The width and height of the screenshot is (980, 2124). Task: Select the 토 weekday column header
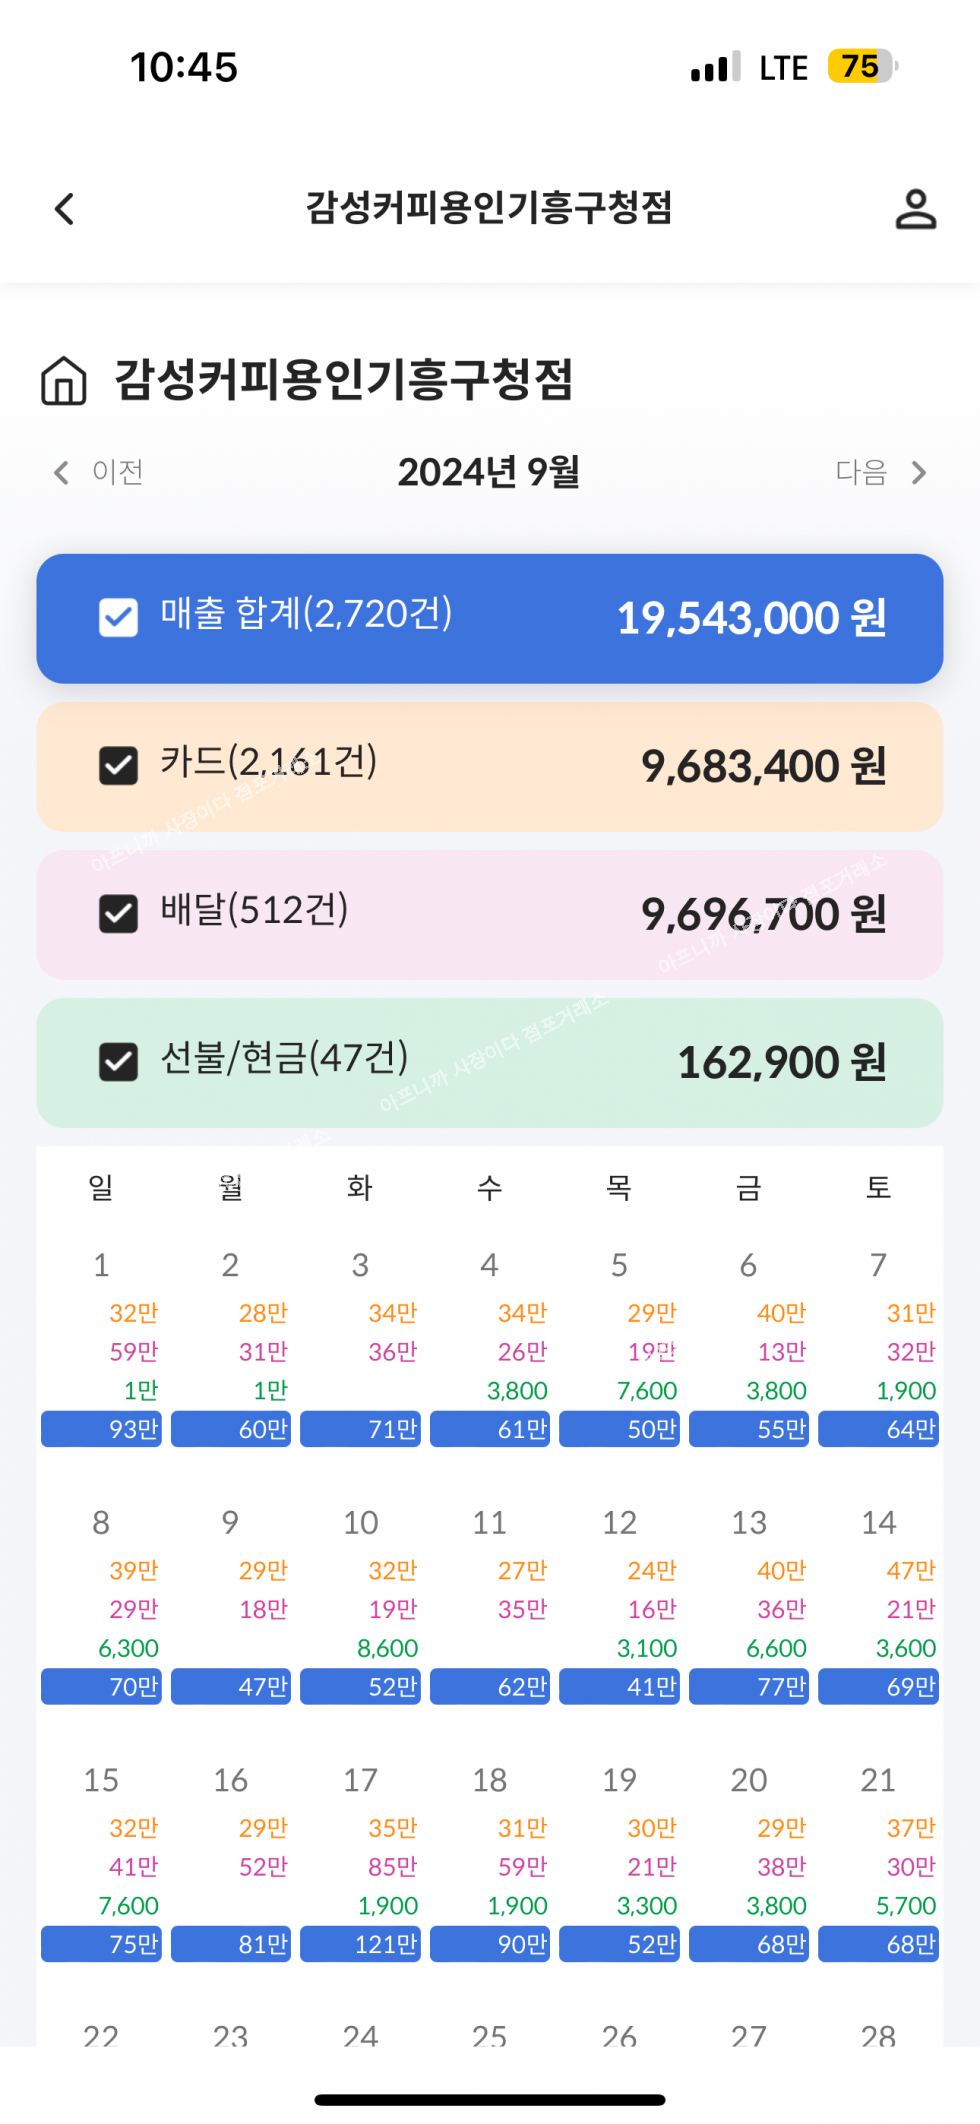pyautogui.click(x=878, y=1188)
